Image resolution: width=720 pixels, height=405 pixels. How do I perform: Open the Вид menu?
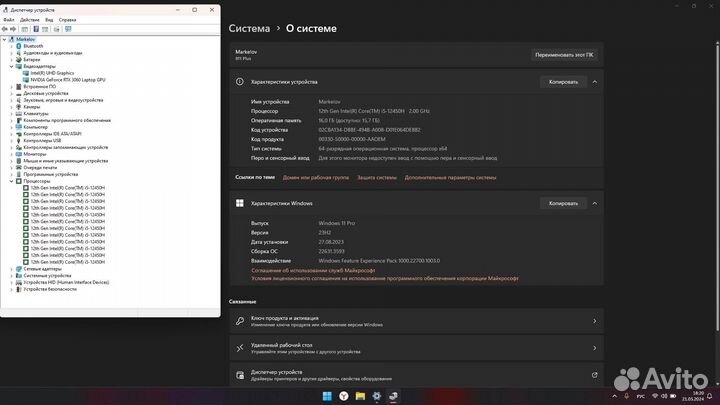[x=49, y=20]
